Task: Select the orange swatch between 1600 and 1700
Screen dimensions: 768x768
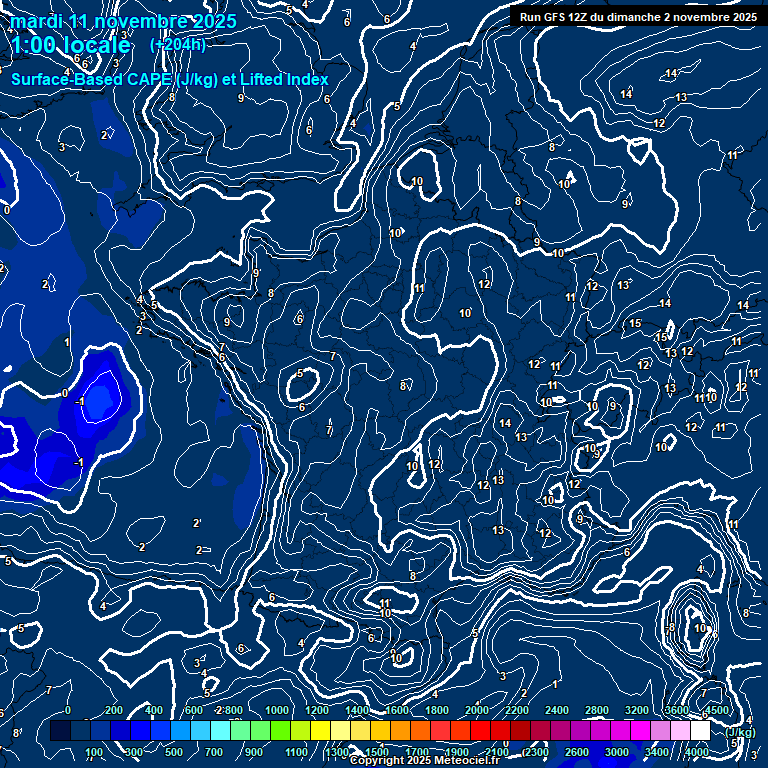Action: 401,730
